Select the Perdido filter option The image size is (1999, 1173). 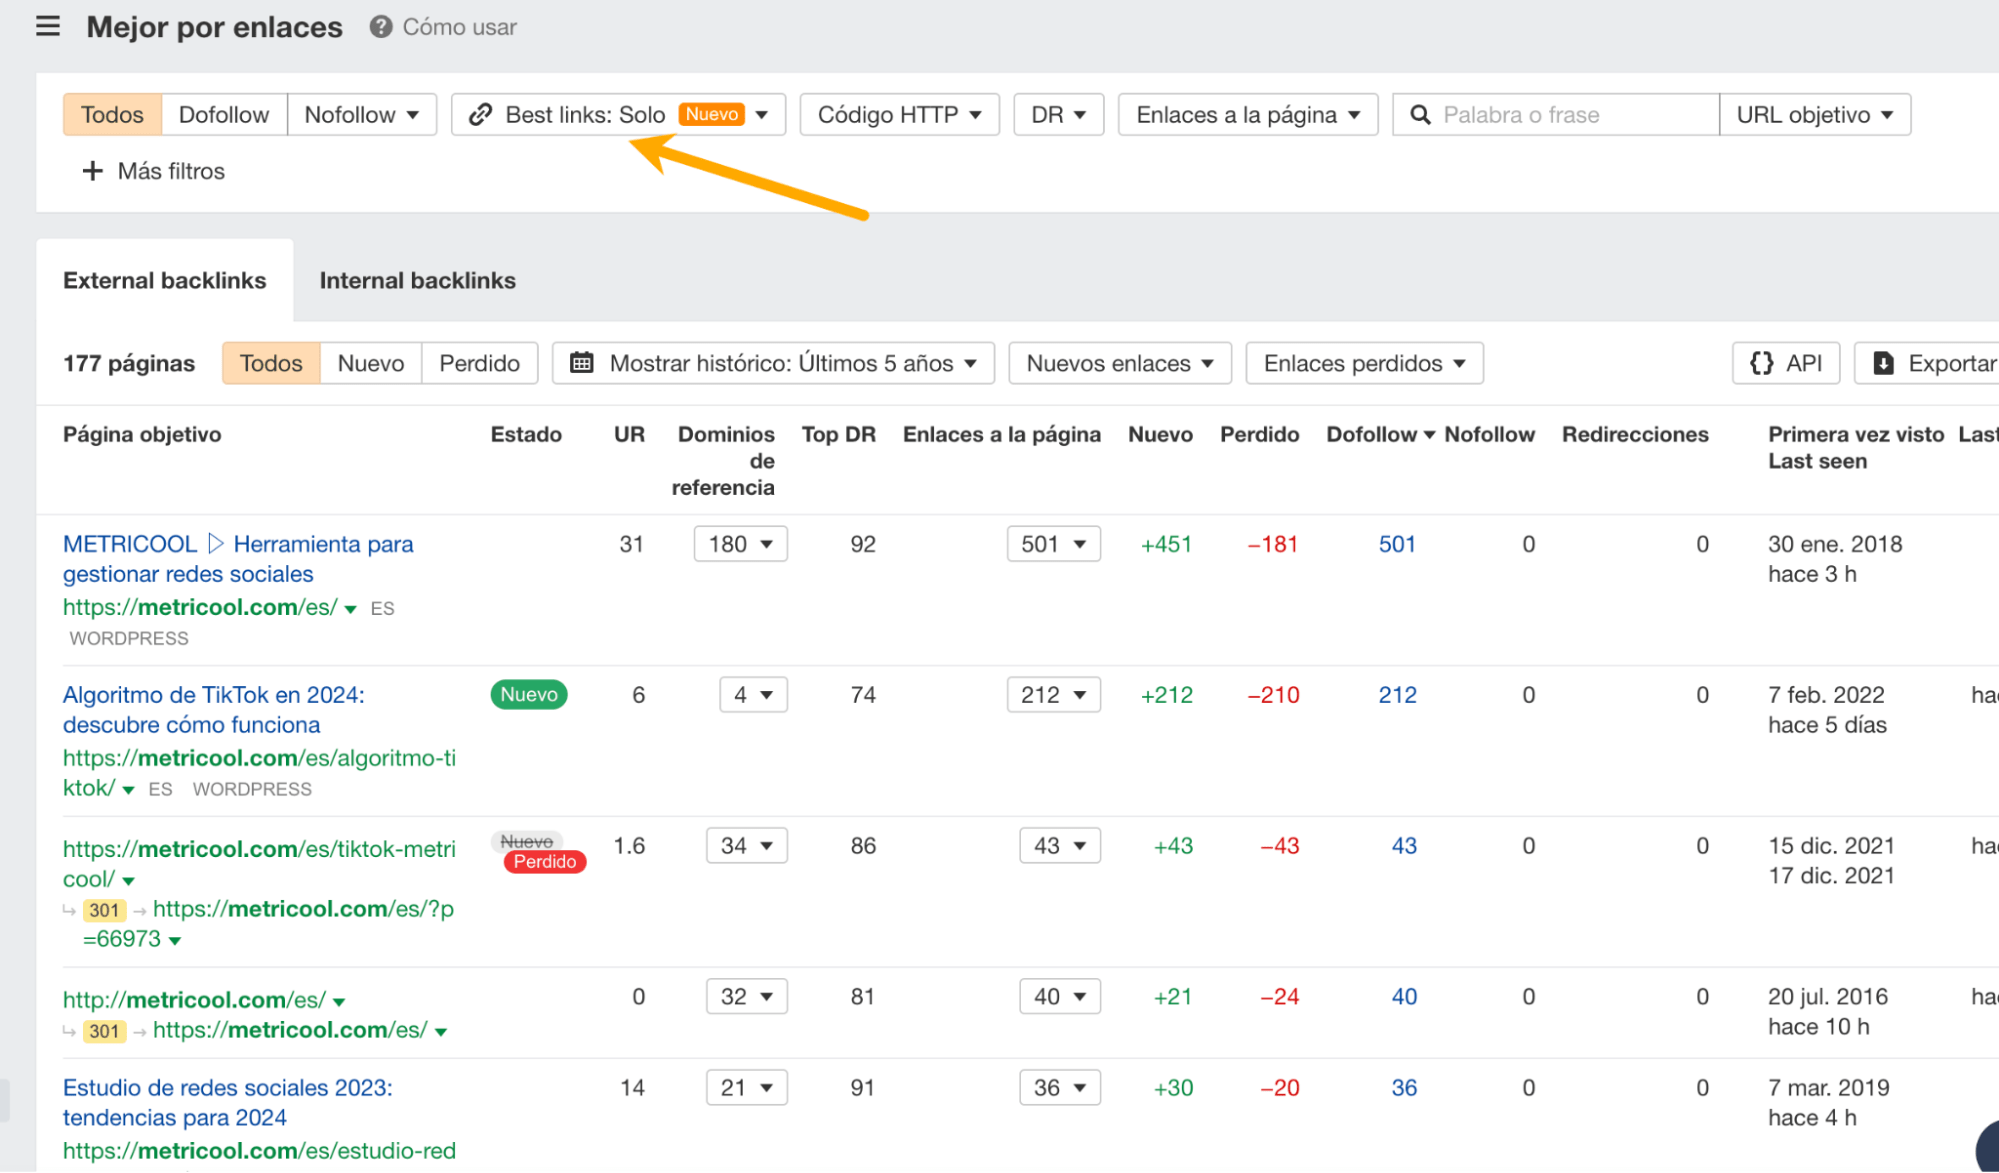point(480,363)
